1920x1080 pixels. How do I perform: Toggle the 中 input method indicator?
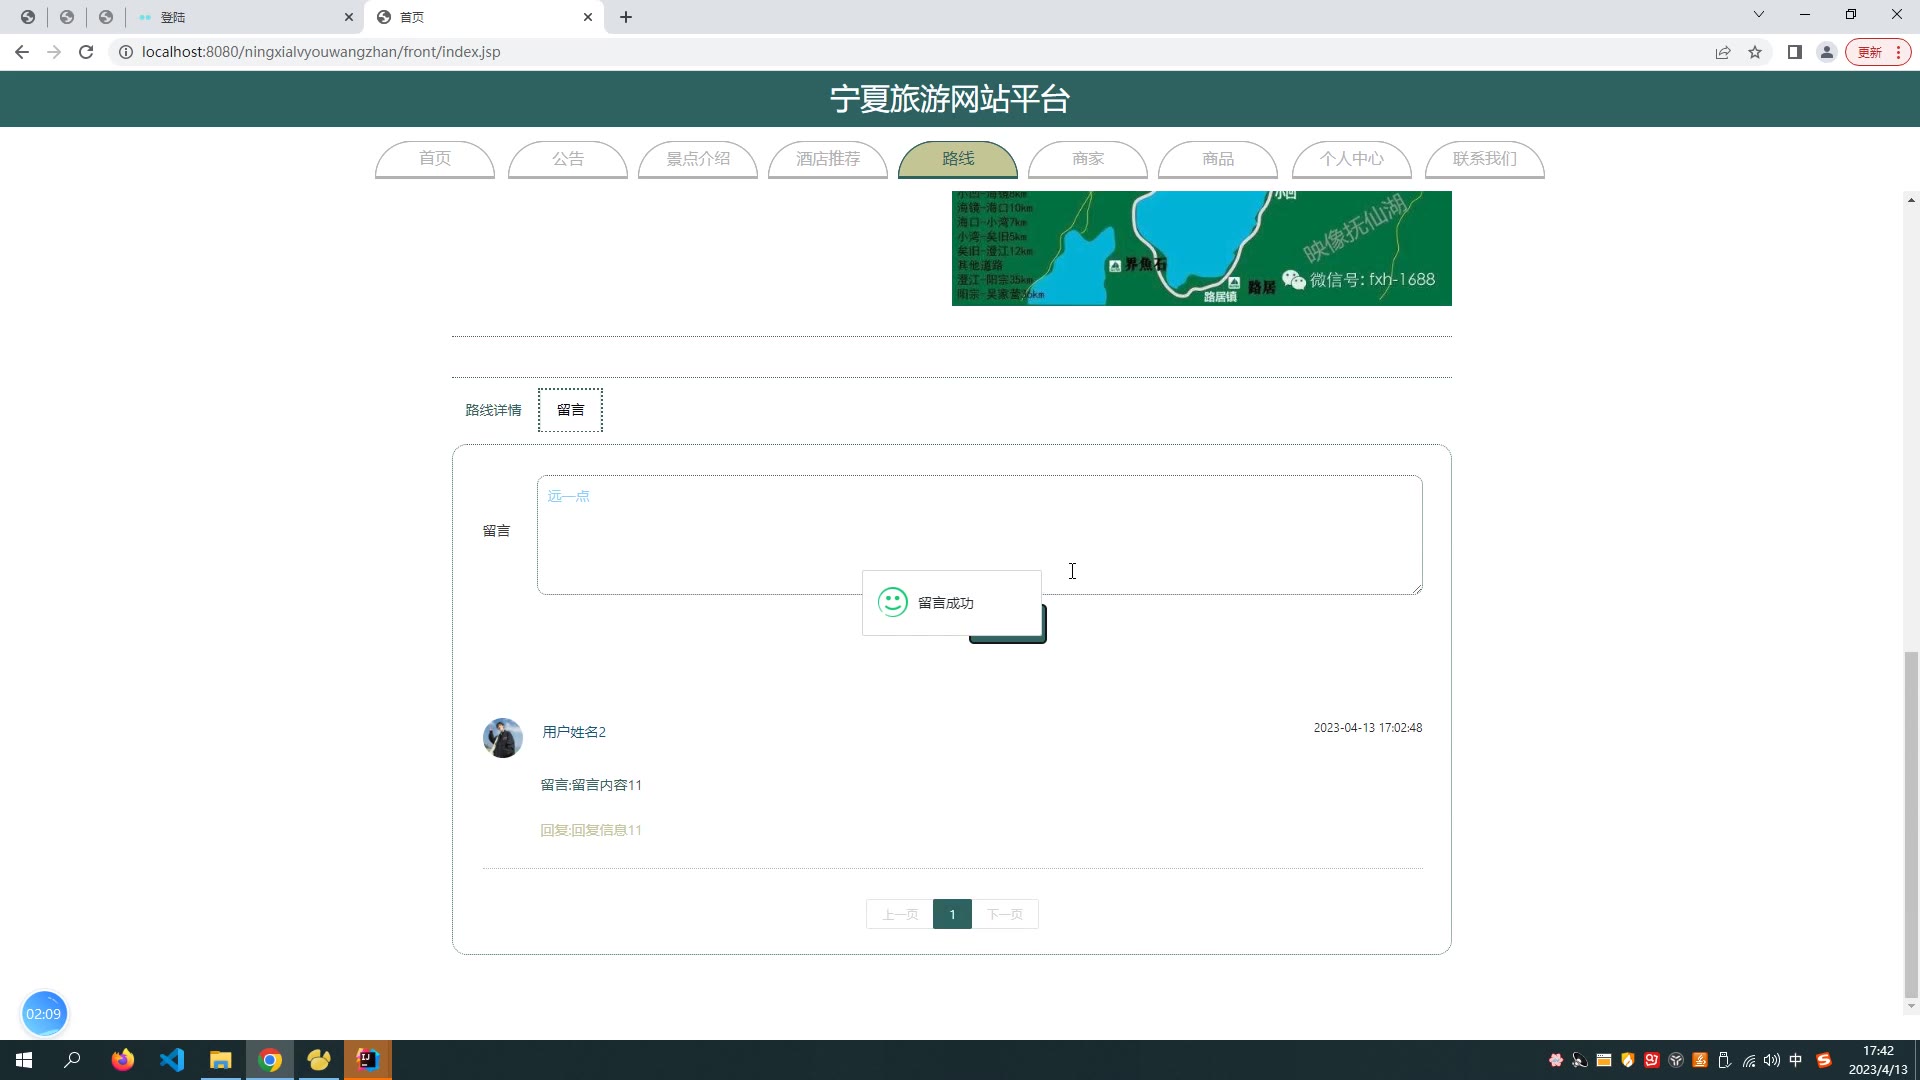(x=1796, y=1060)
